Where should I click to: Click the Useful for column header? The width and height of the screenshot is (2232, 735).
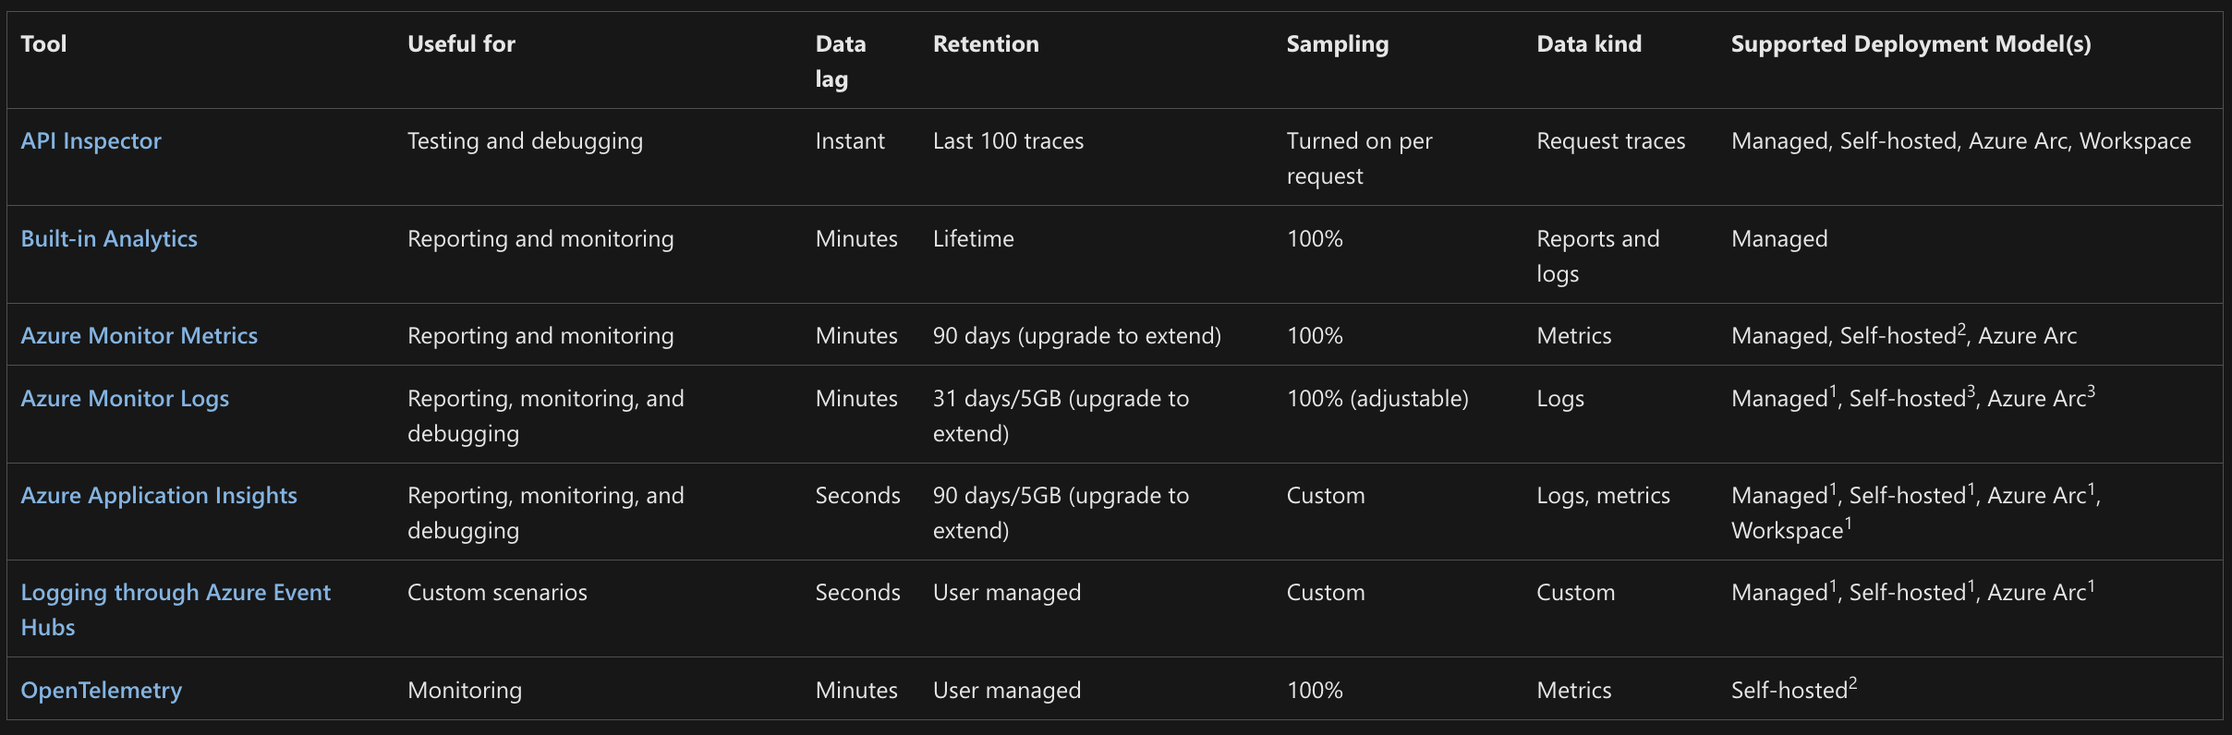461,44
